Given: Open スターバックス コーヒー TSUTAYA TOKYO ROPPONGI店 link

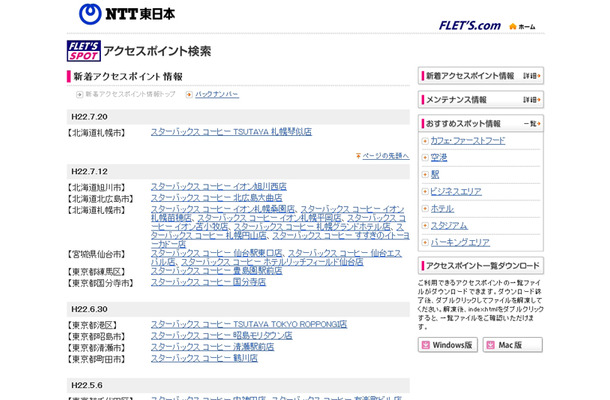Looking at the screenshot, I should point(249,324).
